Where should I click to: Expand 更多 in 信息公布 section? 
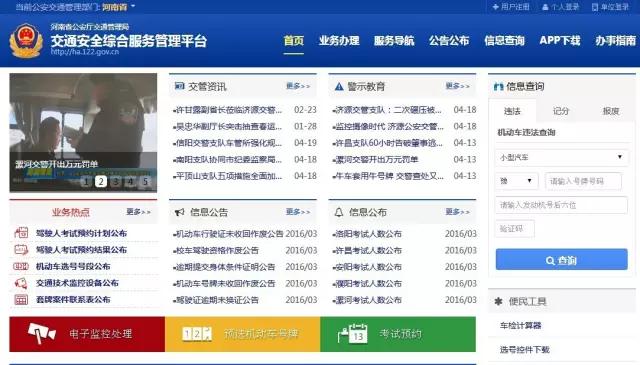457,212
